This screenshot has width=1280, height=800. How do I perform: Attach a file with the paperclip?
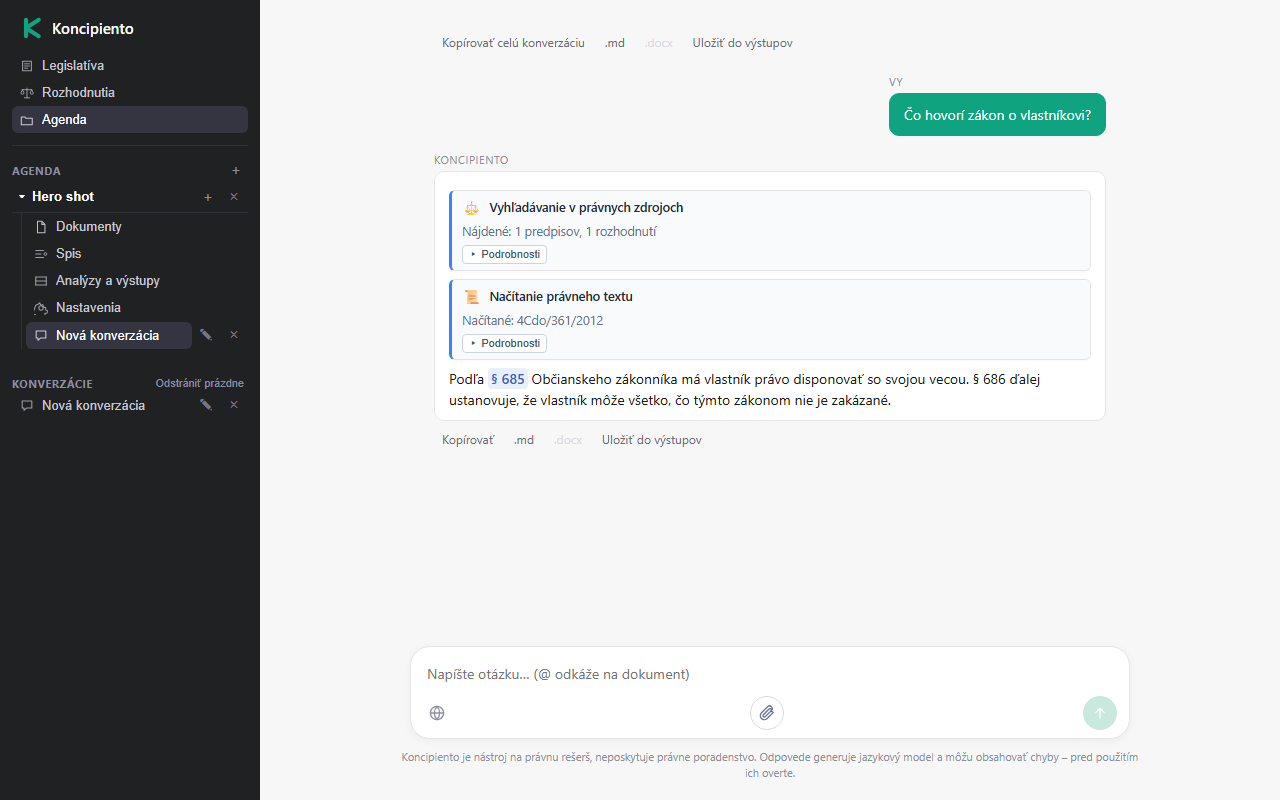click(767, 713)
